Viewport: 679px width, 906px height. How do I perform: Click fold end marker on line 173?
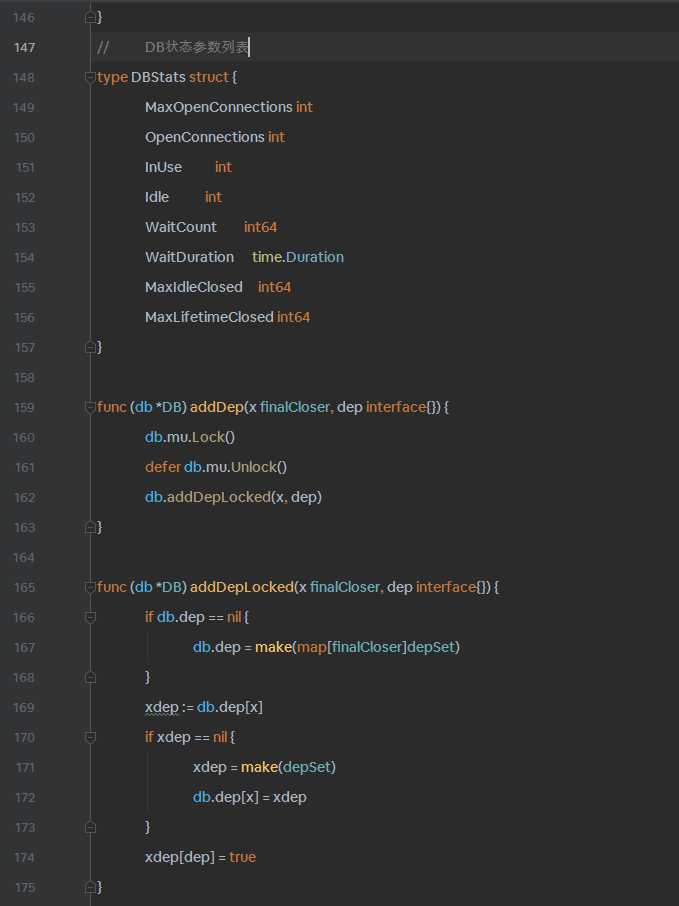[90, 827]
